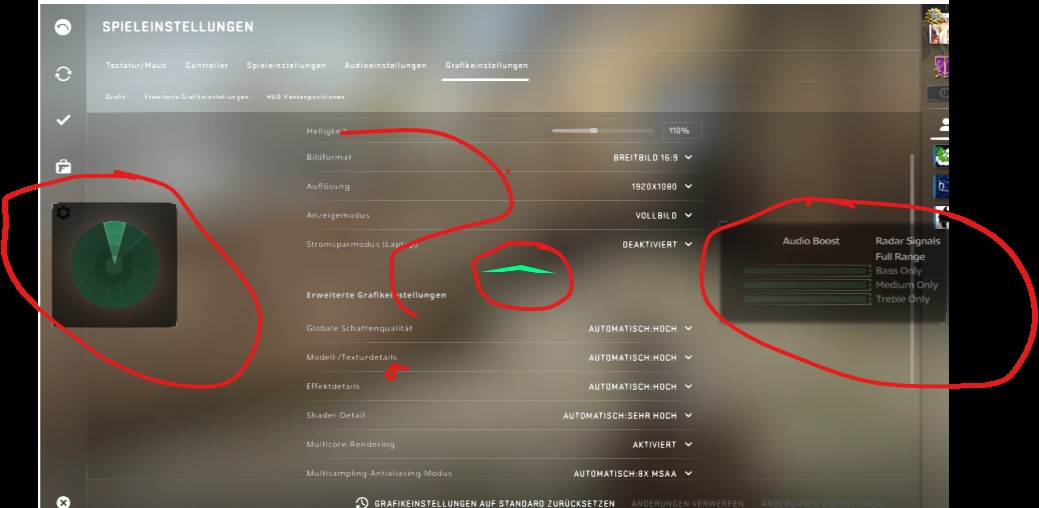Viewport: 1039px width, 508px height.
Task: Expand the Anzeigemodus Vollbild dropdown
Action: click(664, 215)
